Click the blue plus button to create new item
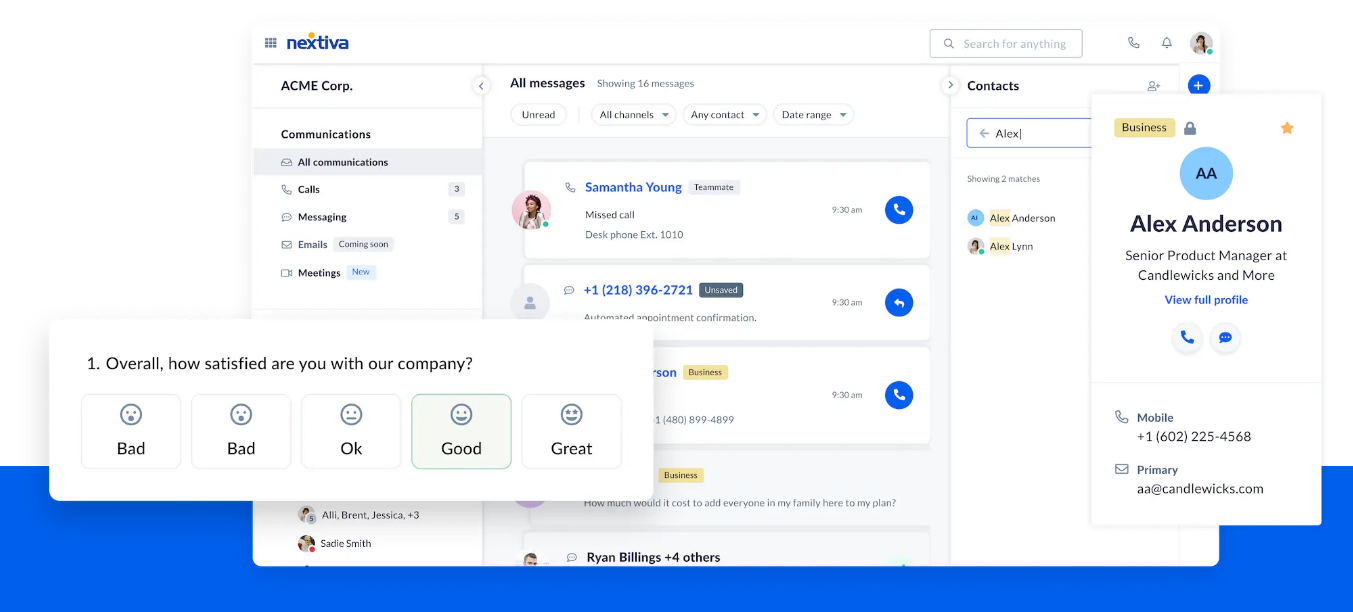 tap(1198, 85)
